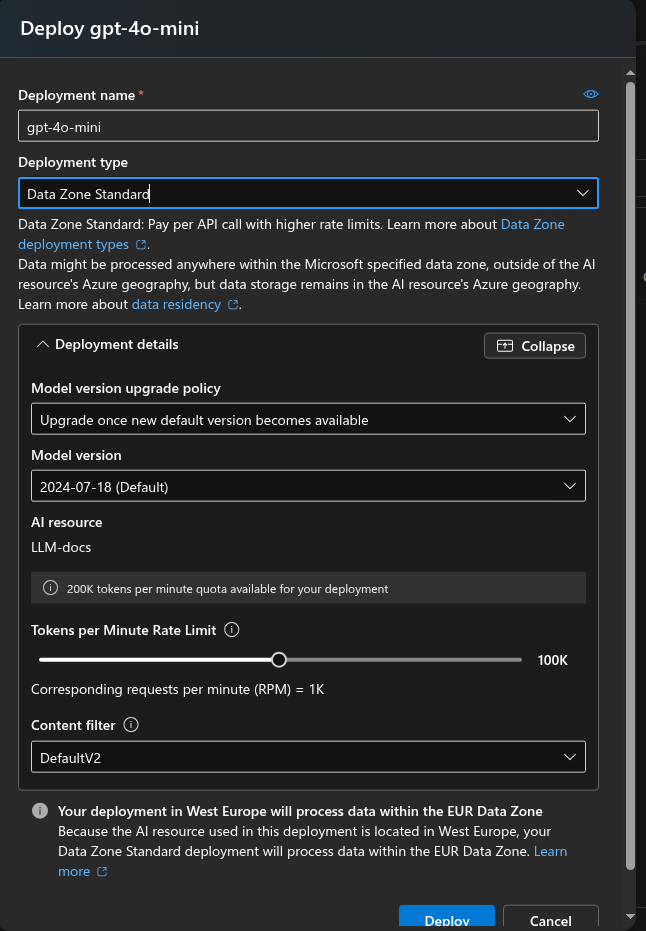
Task: Click the Tokens per Minute rate limit slider handle
Action: 279,659
